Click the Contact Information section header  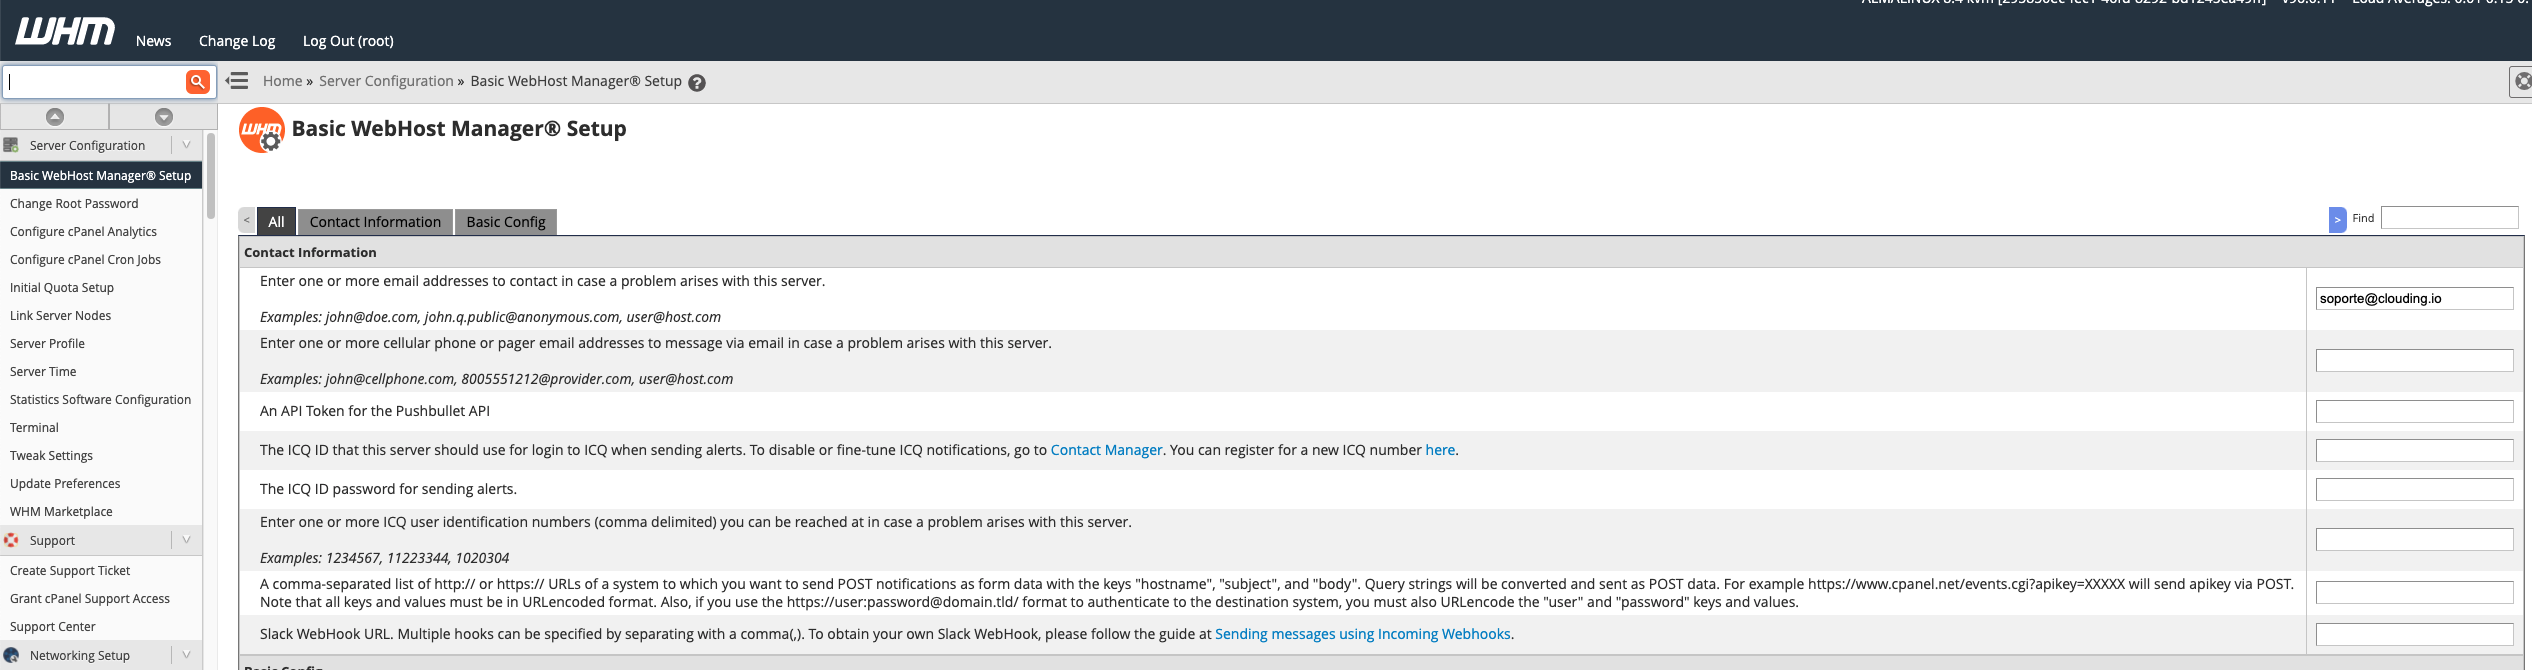1381,252
